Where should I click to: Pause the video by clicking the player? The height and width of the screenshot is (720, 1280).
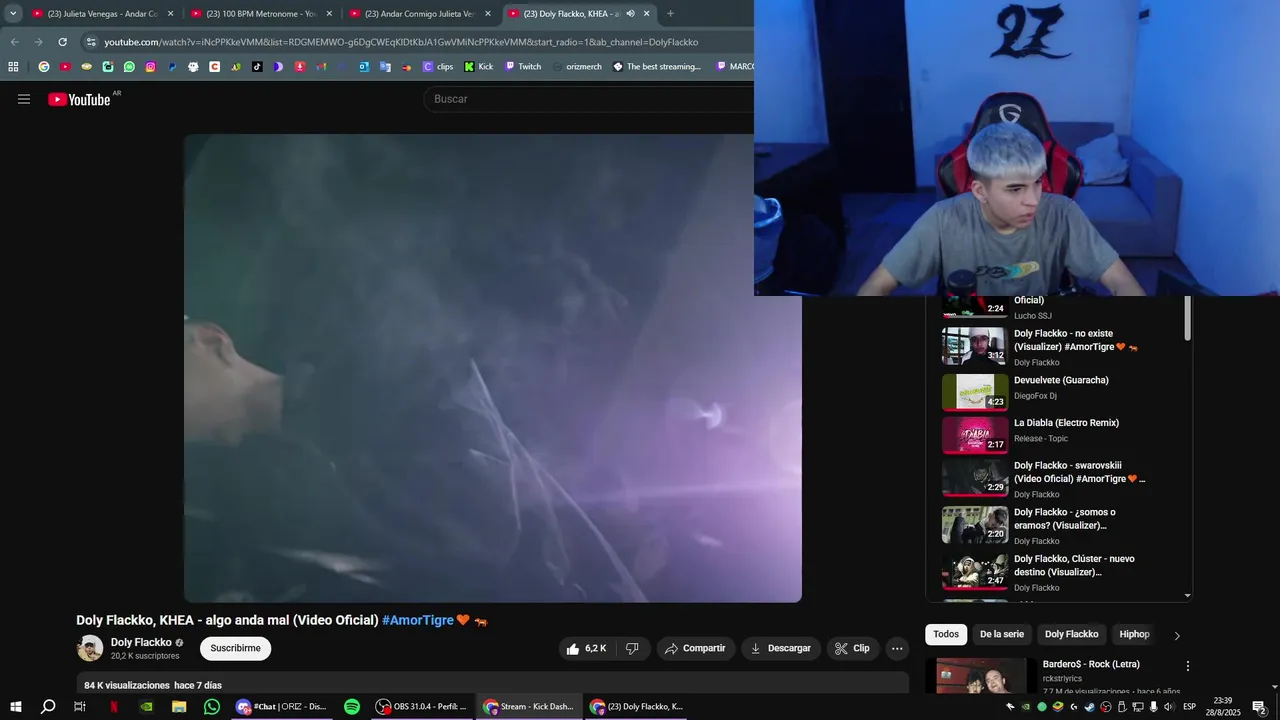[x=492, y=368]
